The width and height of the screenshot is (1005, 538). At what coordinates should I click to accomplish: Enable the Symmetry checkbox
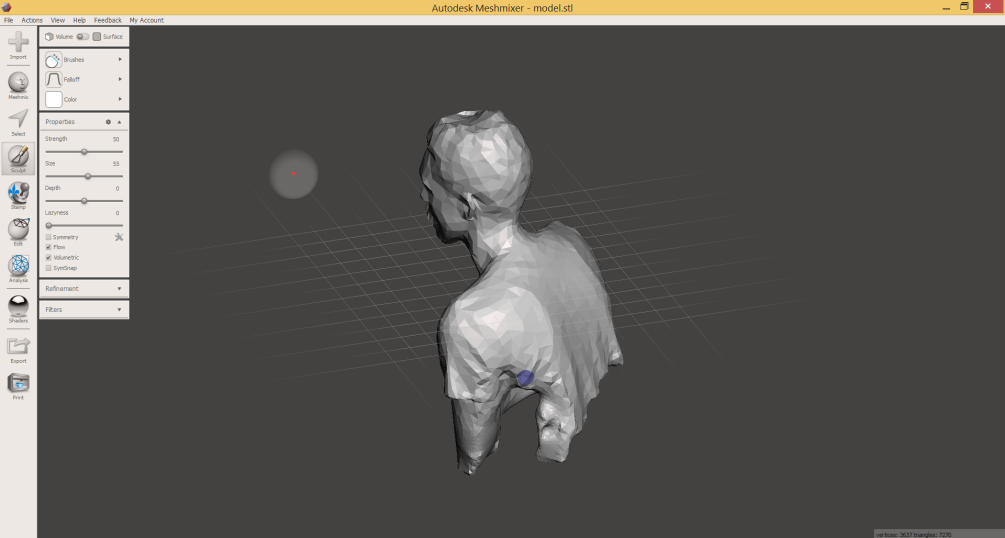[x=48, y=237]
